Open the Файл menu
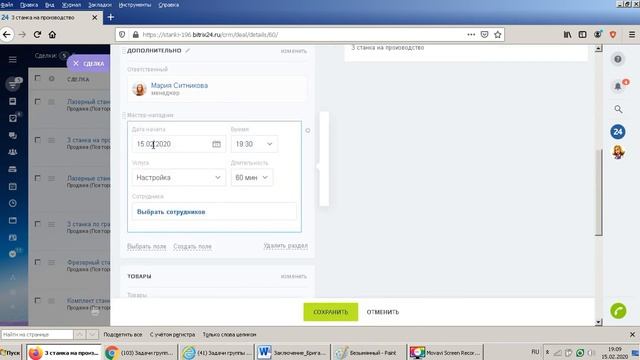The image size is (640, 360). click(7, 5)
